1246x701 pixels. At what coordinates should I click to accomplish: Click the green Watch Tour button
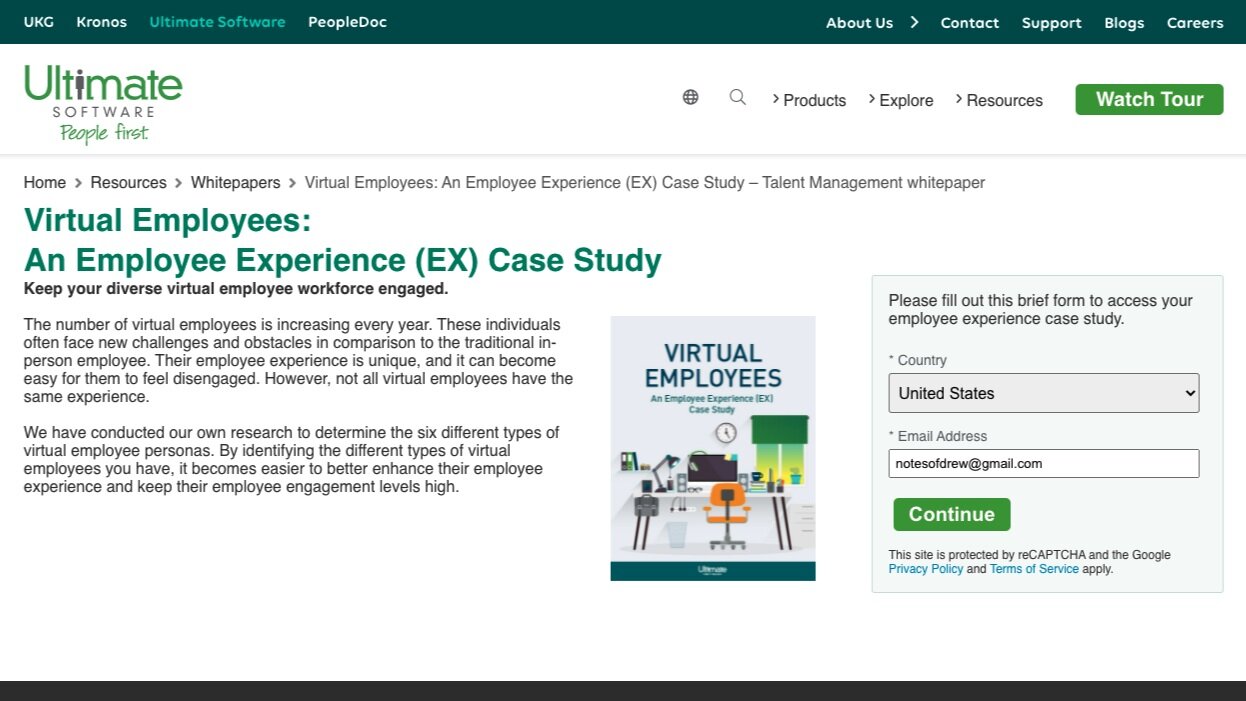coord(1149,99)
